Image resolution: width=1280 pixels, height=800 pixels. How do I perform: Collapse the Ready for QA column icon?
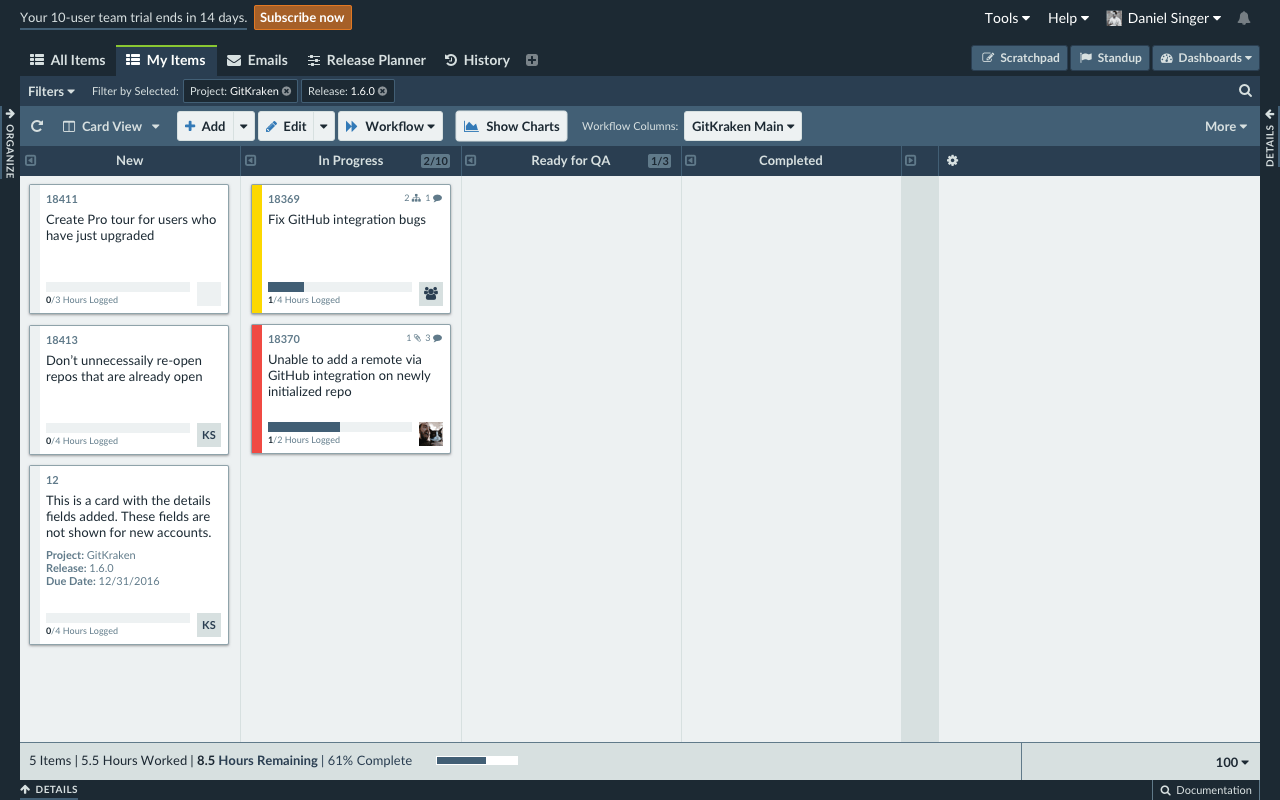point(470,160)
